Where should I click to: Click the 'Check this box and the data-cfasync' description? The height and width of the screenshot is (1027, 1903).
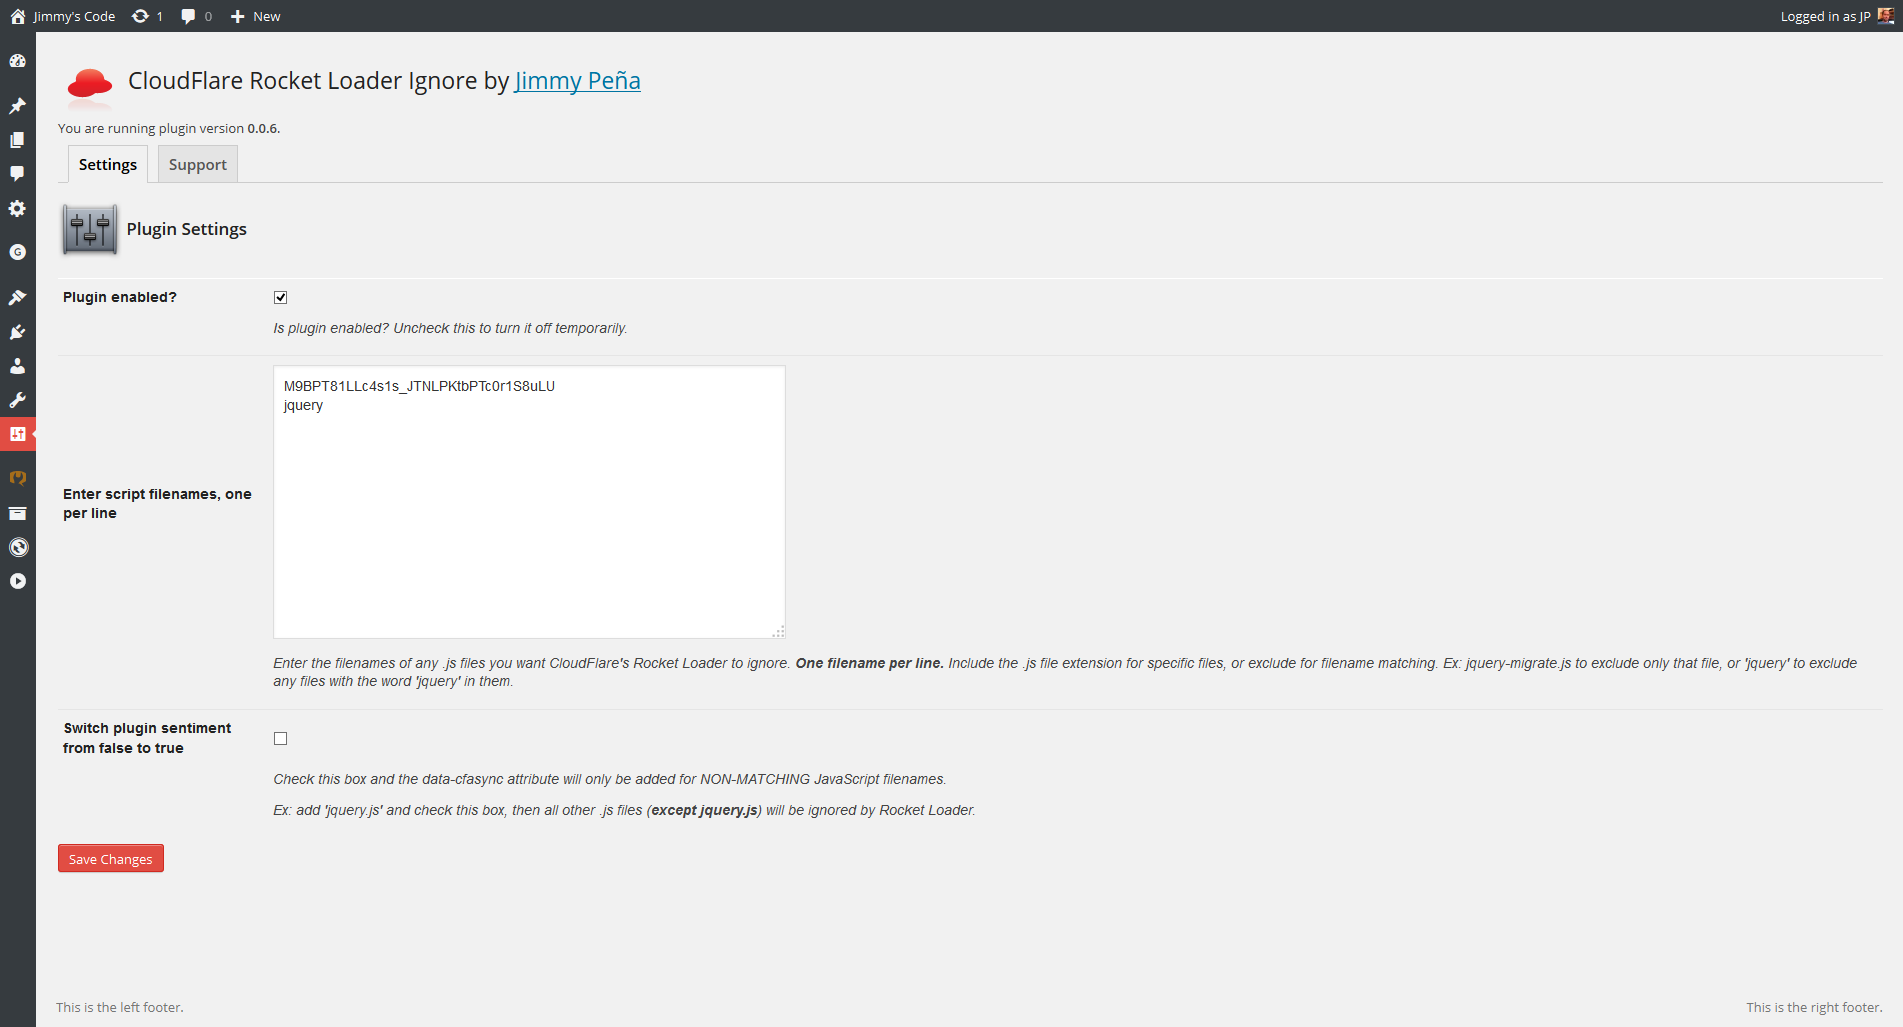point(610,779)
